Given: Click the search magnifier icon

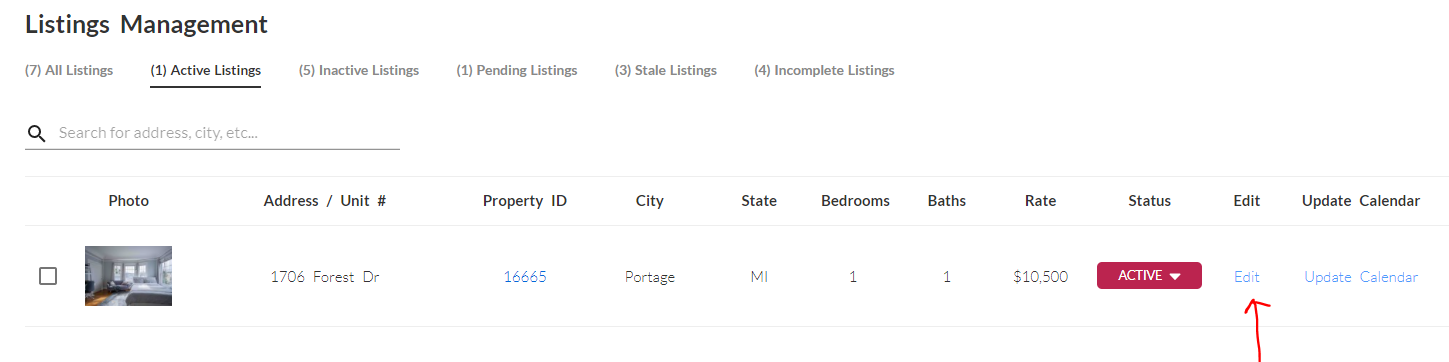Looking at the screenshot, I should [x=36, y=133].
